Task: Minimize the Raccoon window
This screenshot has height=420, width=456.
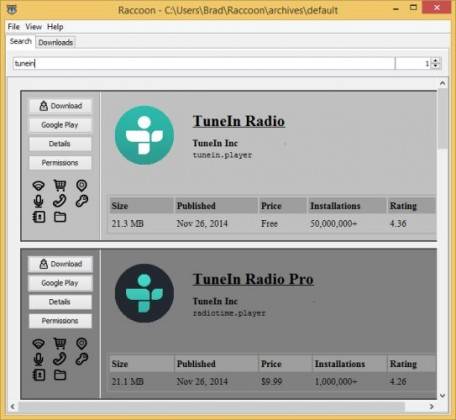Action: coord(396,8)
